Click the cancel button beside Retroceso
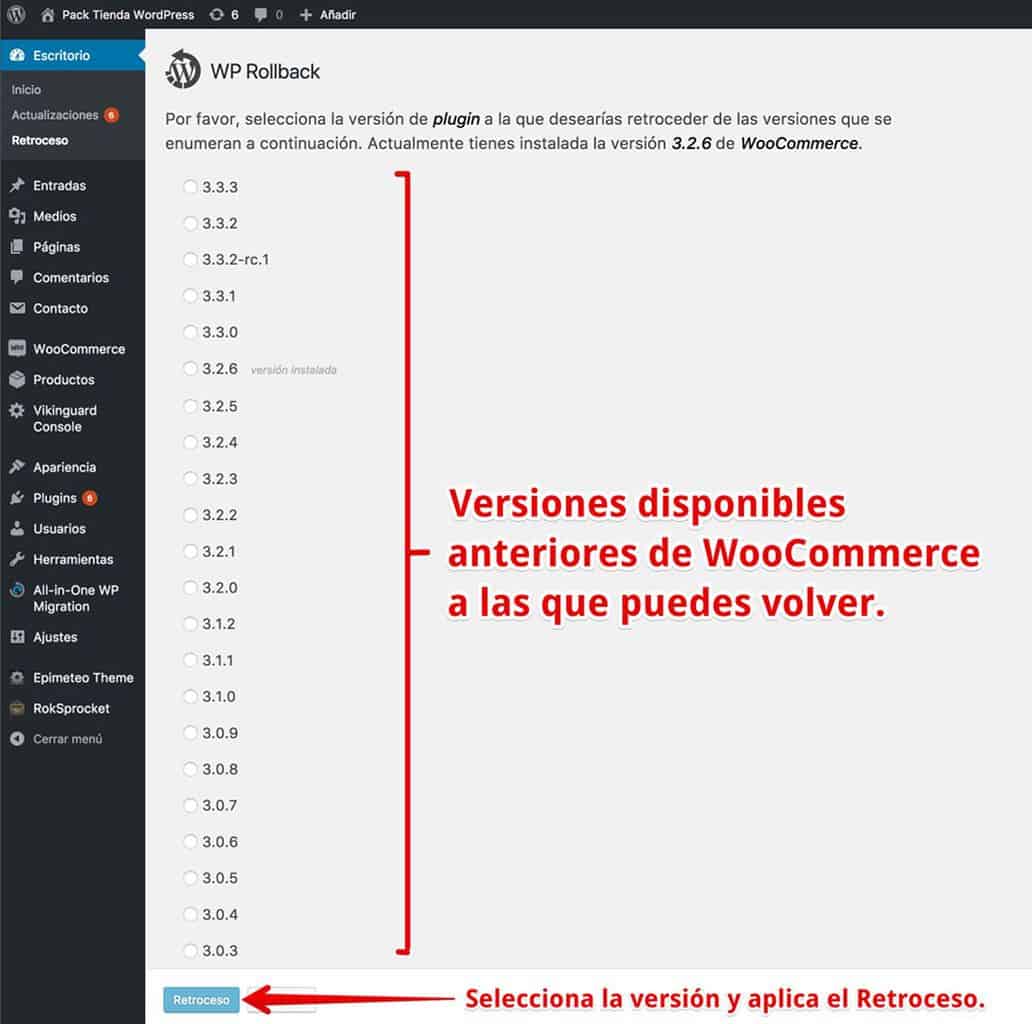Image resolution: width=1032 pixels, height=1024 pixels. 282,1000
